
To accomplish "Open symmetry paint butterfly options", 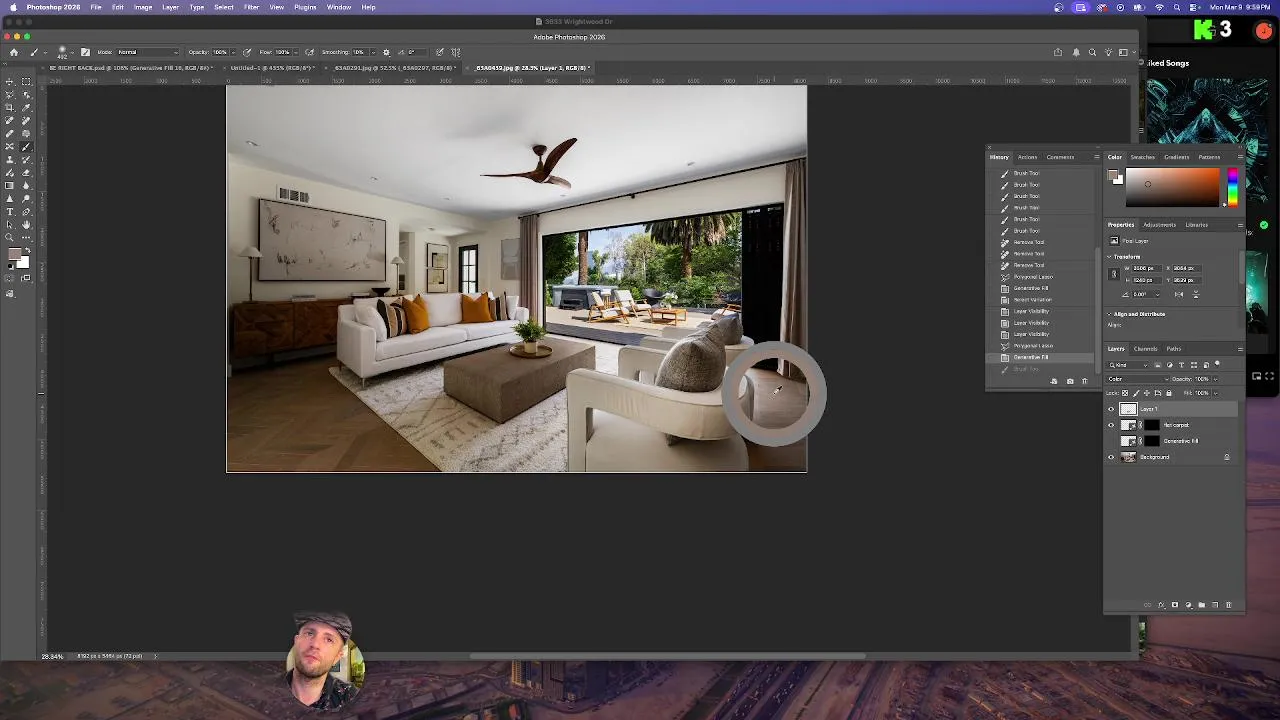I will (x=456, y=52).
